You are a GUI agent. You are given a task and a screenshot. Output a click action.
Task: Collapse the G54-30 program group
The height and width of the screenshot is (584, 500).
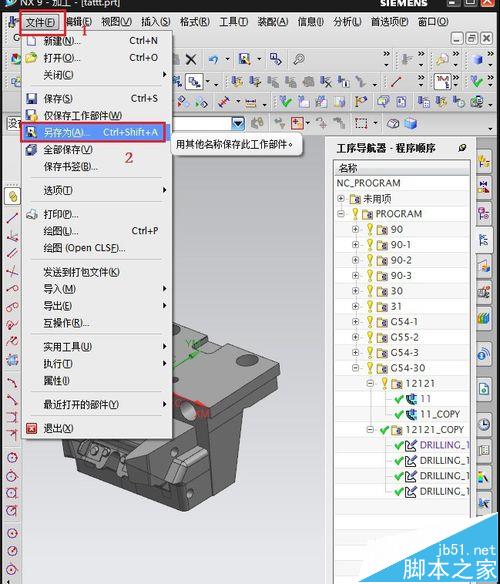click(x=355, y=368)
